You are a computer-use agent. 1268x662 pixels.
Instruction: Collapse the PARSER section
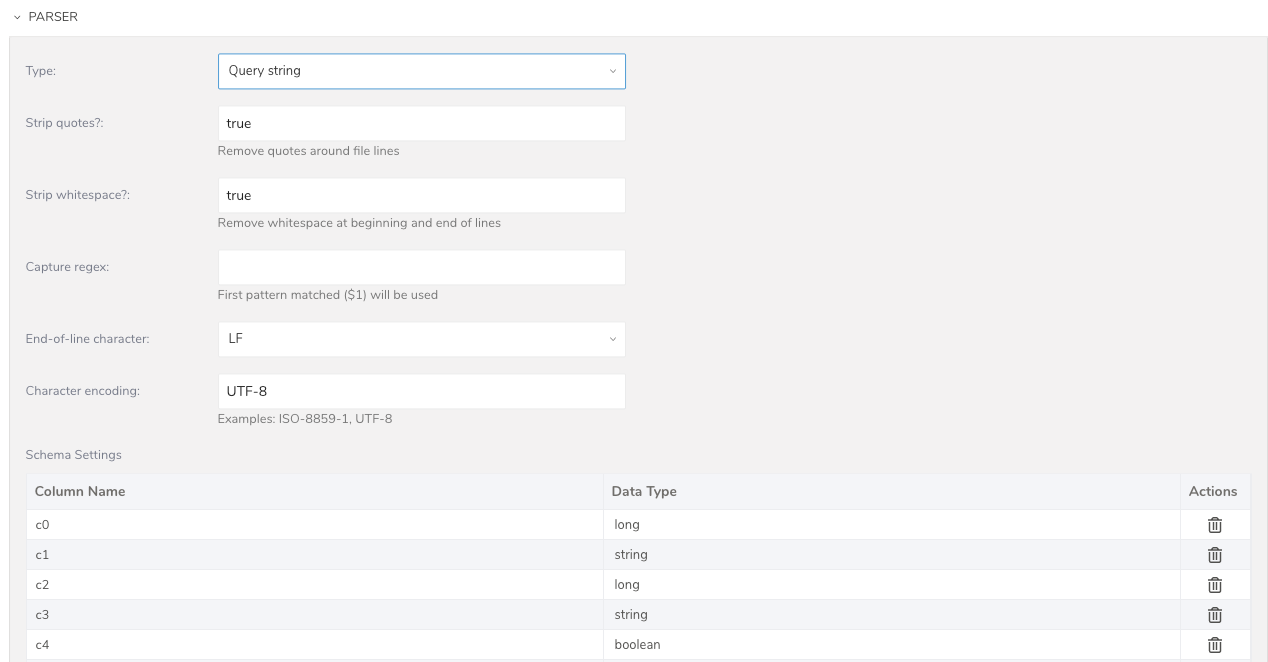[18, 17]
